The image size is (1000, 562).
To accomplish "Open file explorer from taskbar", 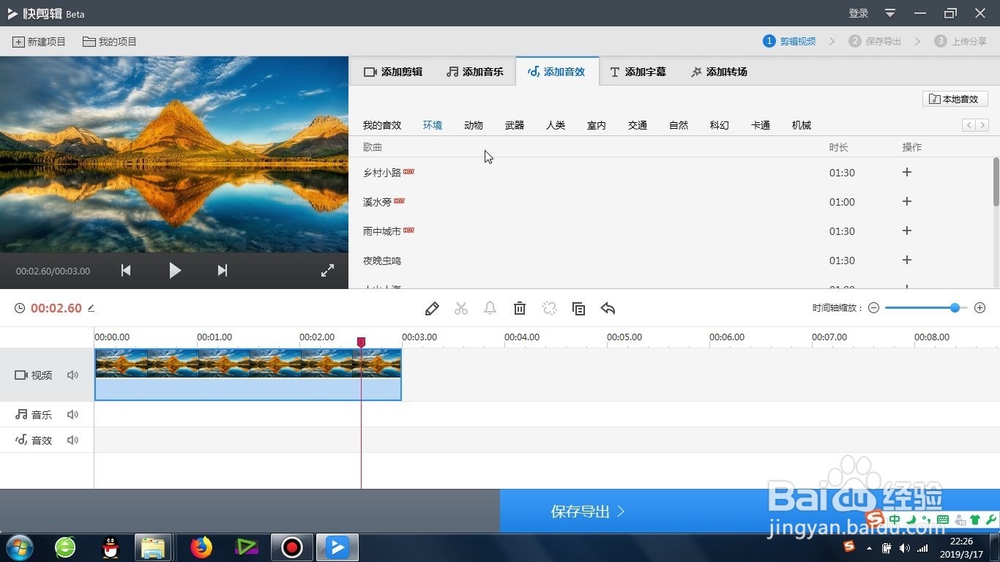I will 153,547.
